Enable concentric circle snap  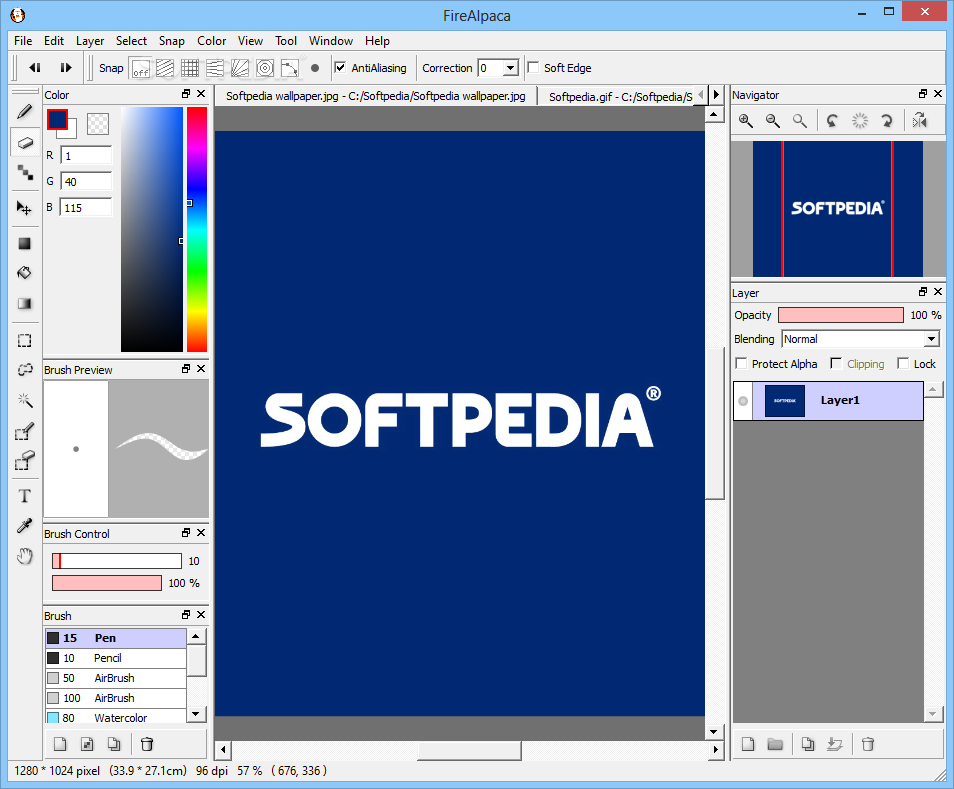coord(265,68)
